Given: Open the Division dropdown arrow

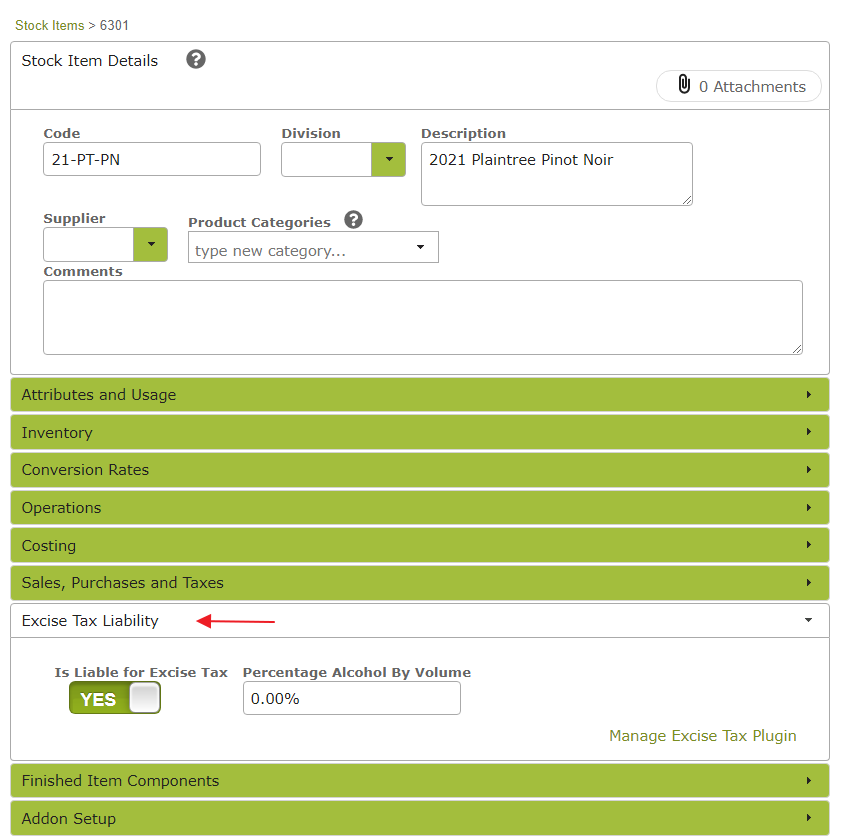Looking at the screenshot, I should [x=389, y=159].
